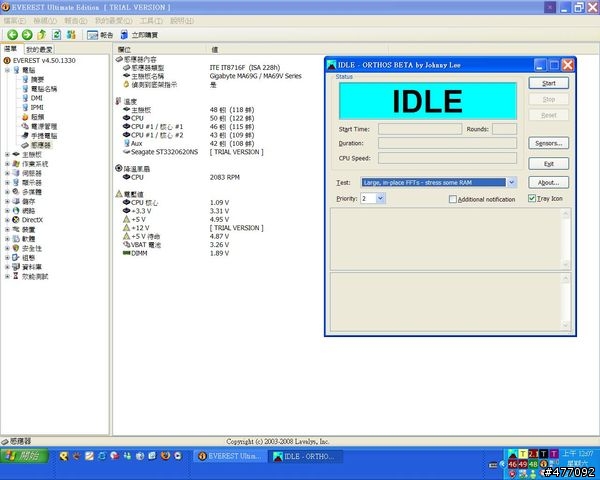
Task: Click the Field (欄位) column header
Action: (160, 49)
